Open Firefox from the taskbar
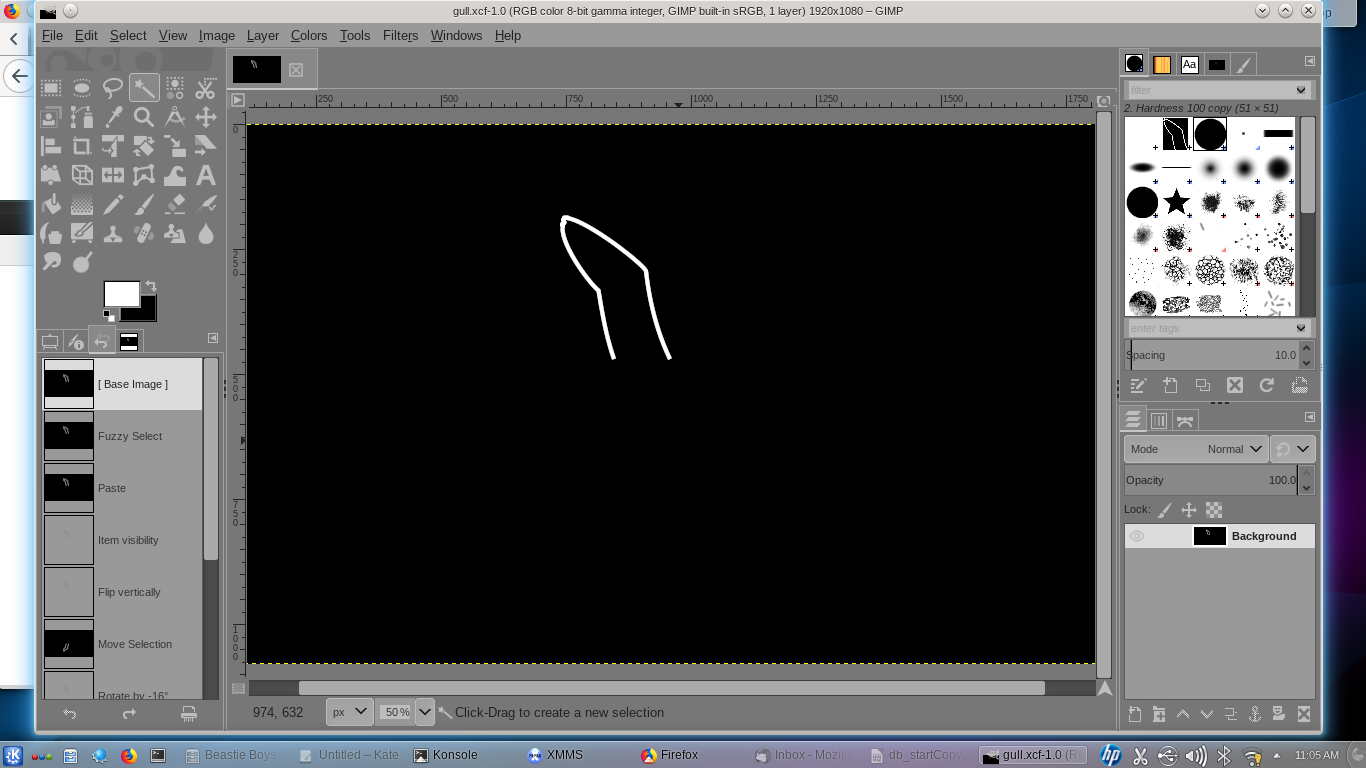1366x768 pixels. [x=671, y=755]
